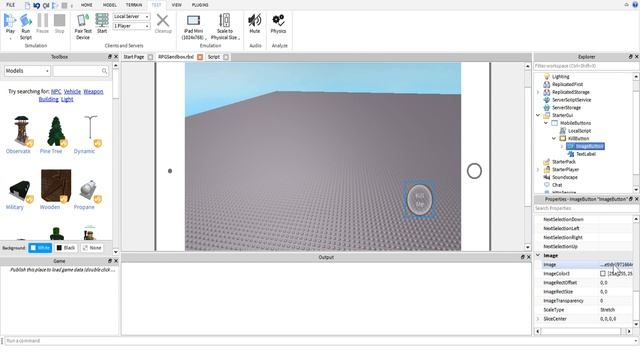Click the Stop simulation icon

pyautogui.click(x=60, y=20)
